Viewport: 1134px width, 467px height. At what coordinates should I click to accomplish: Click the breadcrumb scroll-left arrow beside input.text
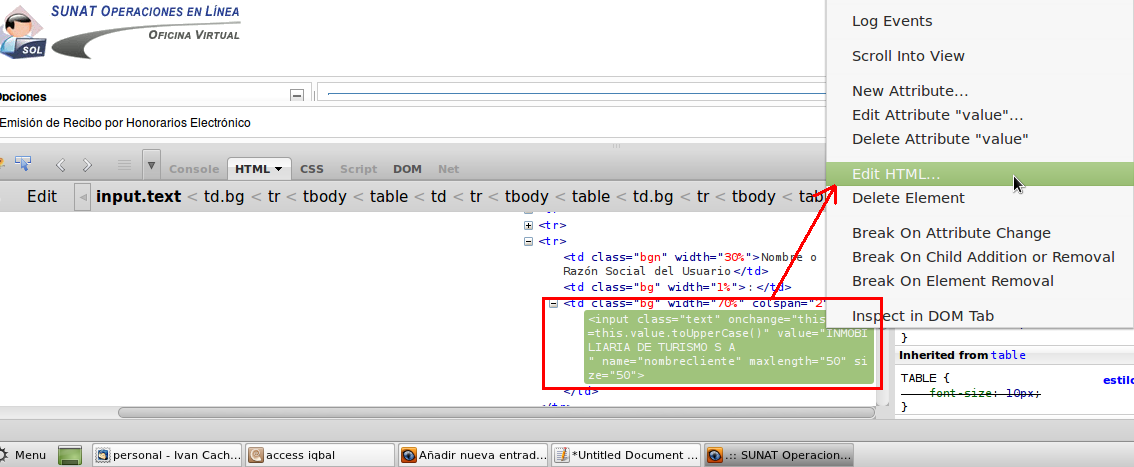pyautogui.click(x=84, y=197)
